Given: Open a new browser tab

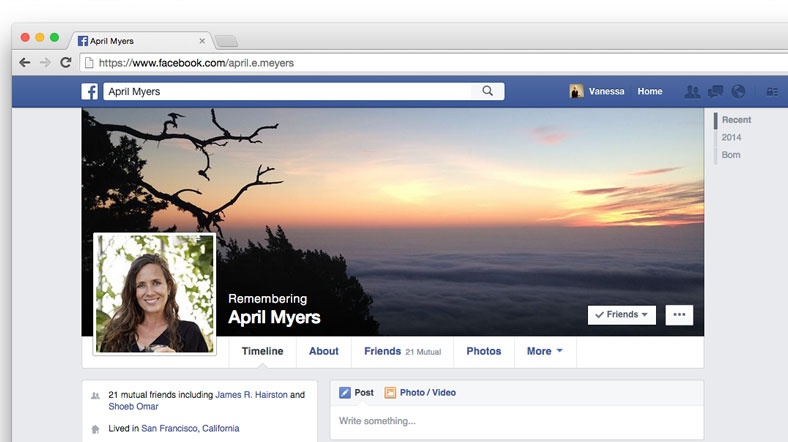Looking at the screenshot, I should pyautogui.click(x=226, y=41).
